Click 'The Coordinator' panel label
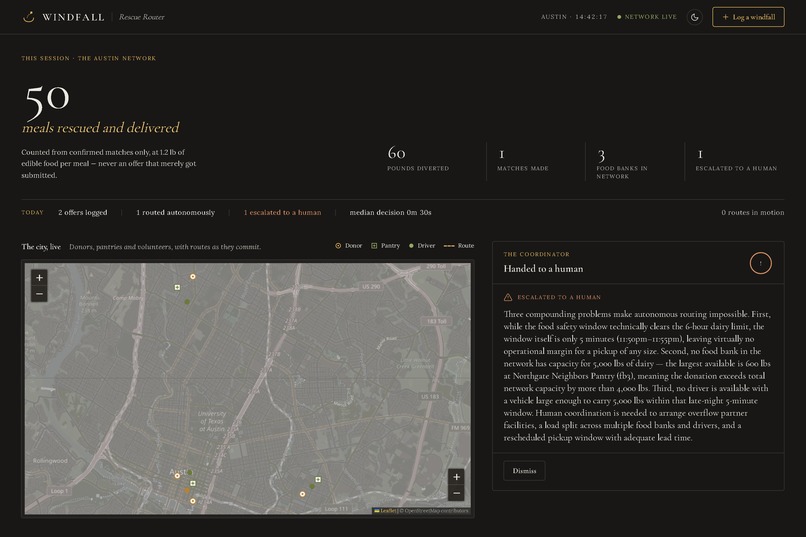The height and width of the screenshot is (537, 806). point(537,254)
